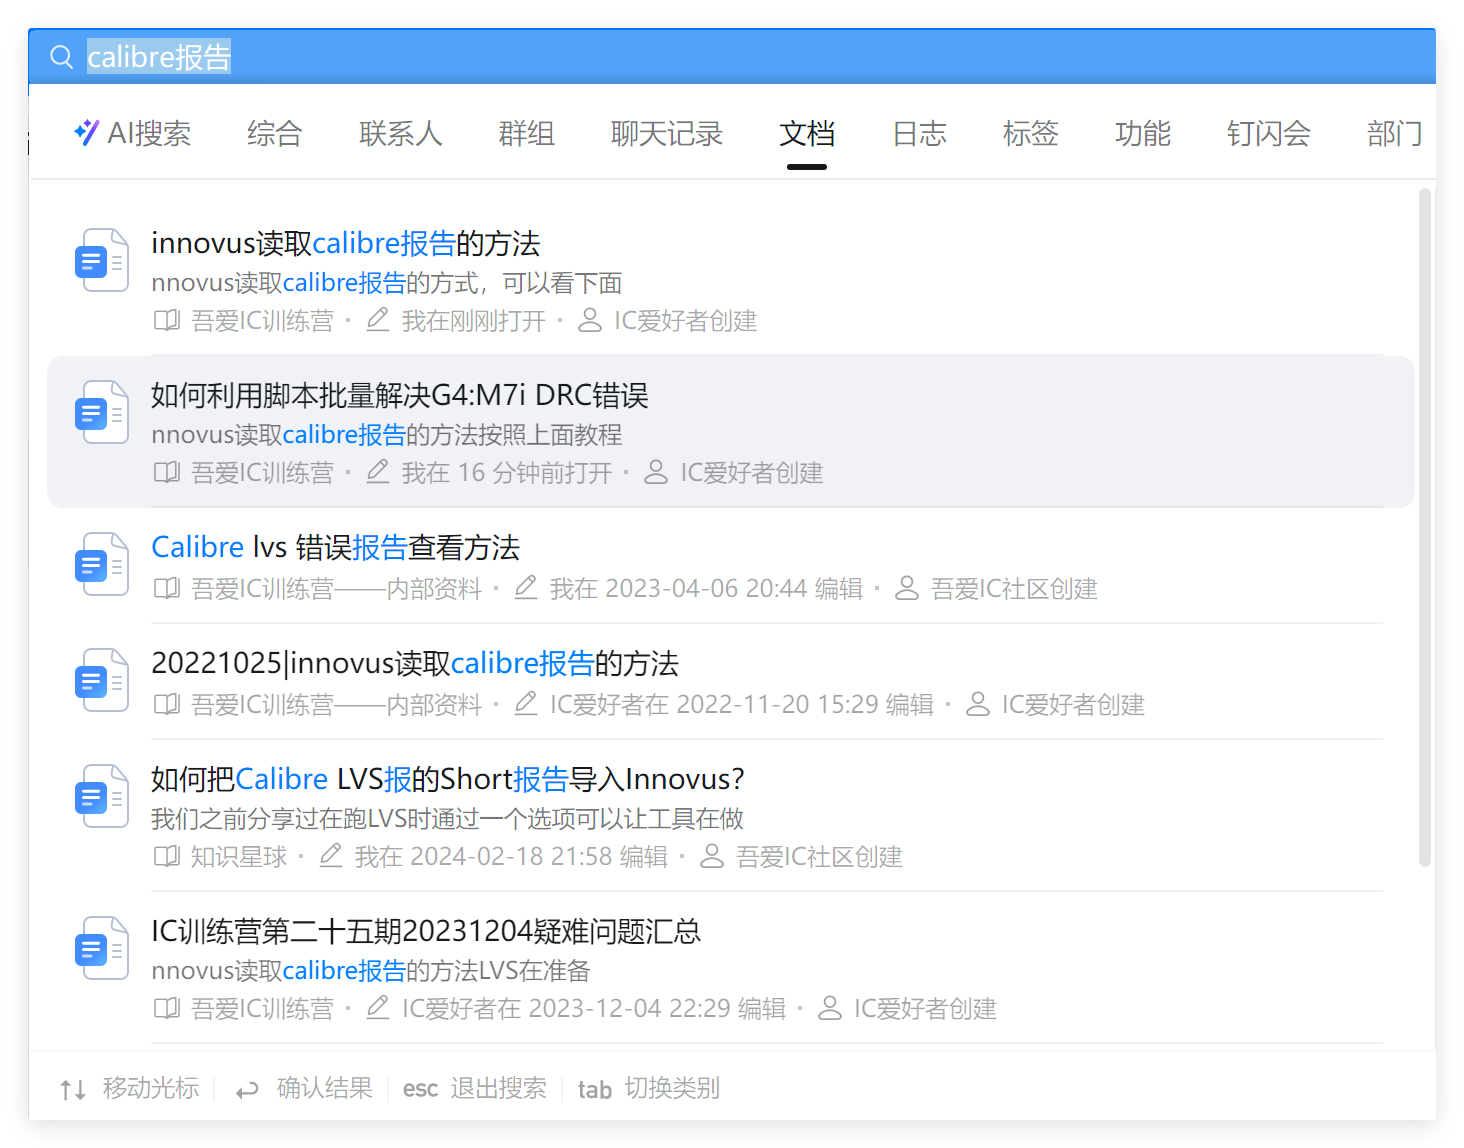The width and height of the screenshot is (1464, 1148).
Task: Click document icon of 疑难问题汇总 result
Action: click(x=102, y=948)
